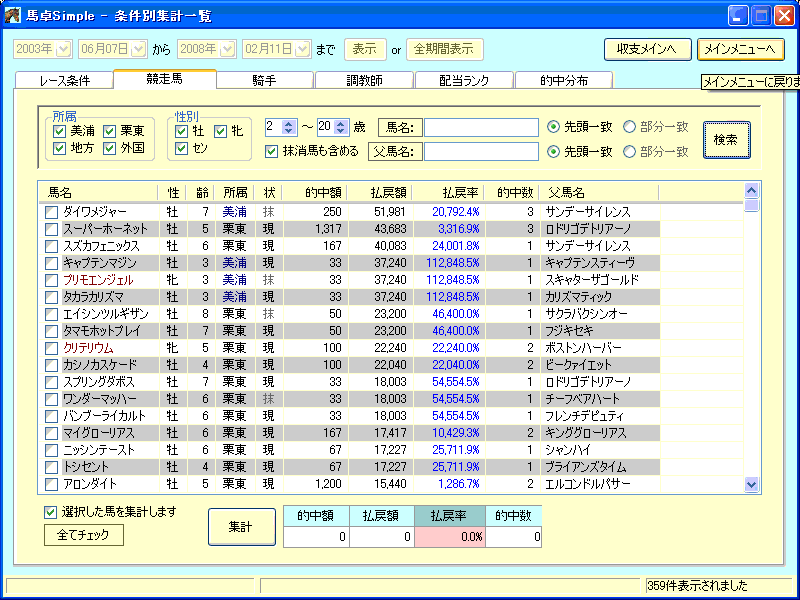
Task: Click the 馬名 input field
Action: 481,128
